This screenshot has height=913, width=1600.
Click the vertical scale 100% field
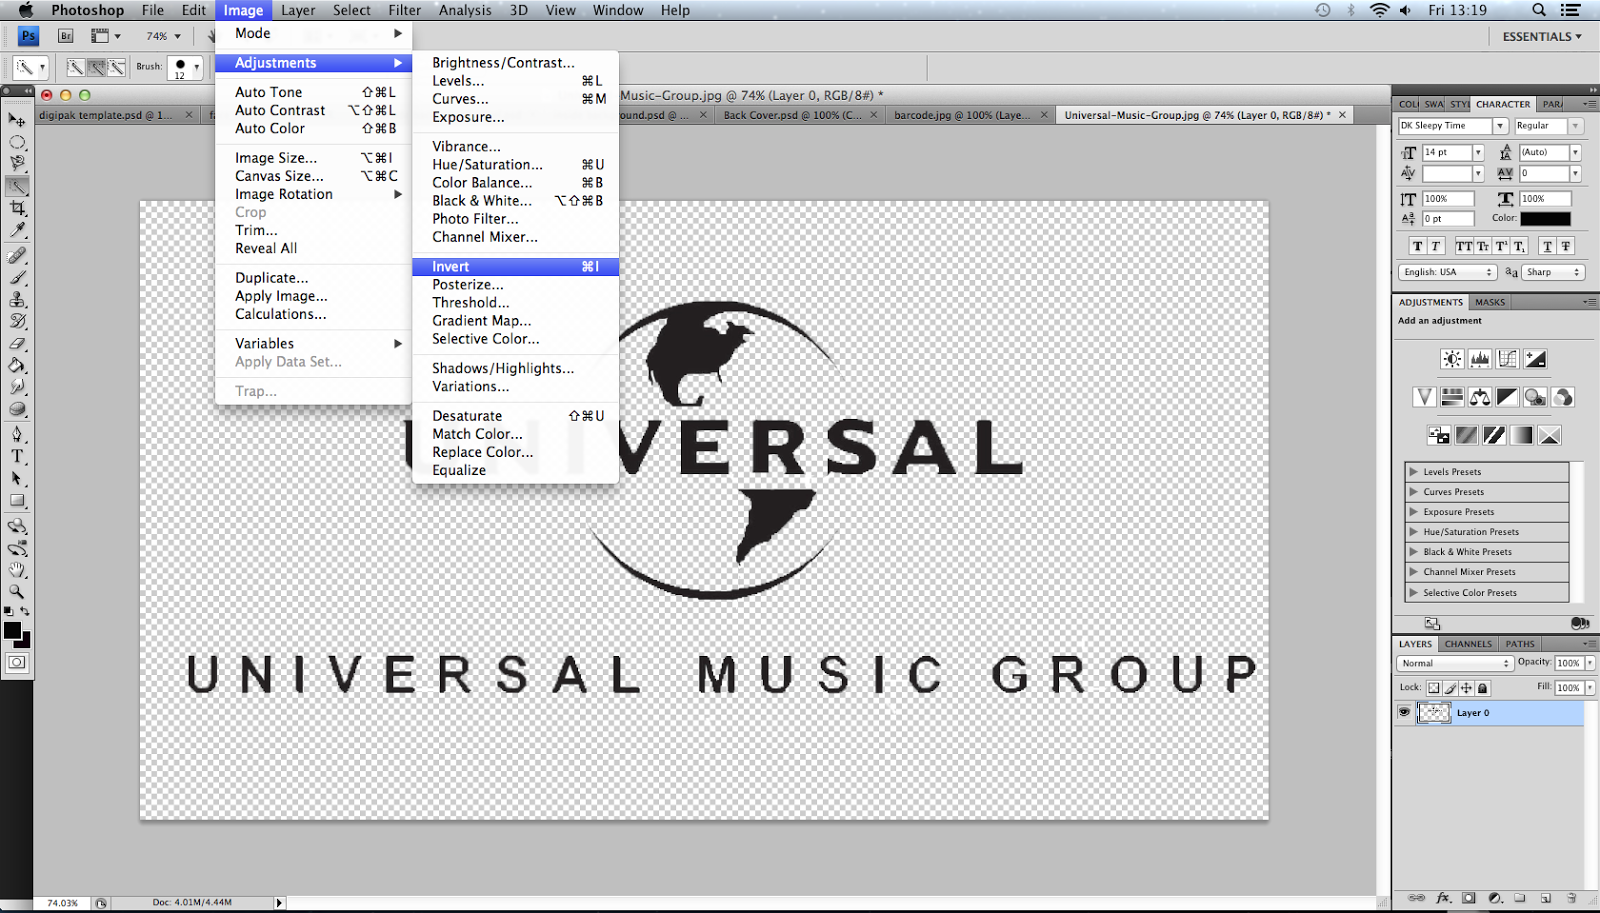(x=1448, y=199)
